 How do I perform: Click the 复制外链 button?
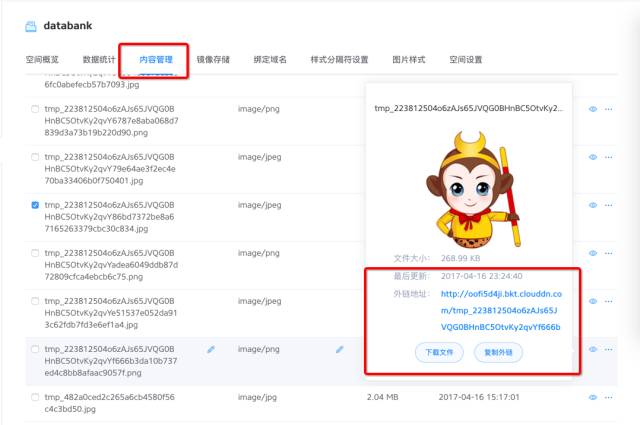[498, 352]
